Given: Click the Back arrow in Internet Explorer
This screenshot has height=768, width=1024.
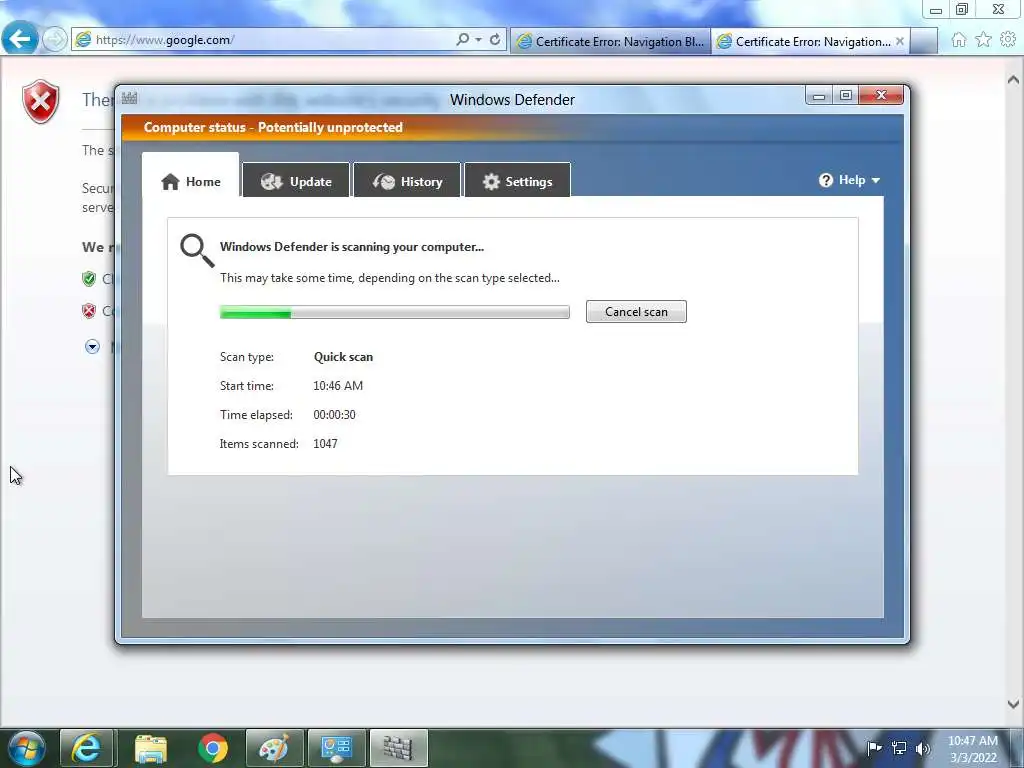Looking at the screenshot, I should point(20,39).
